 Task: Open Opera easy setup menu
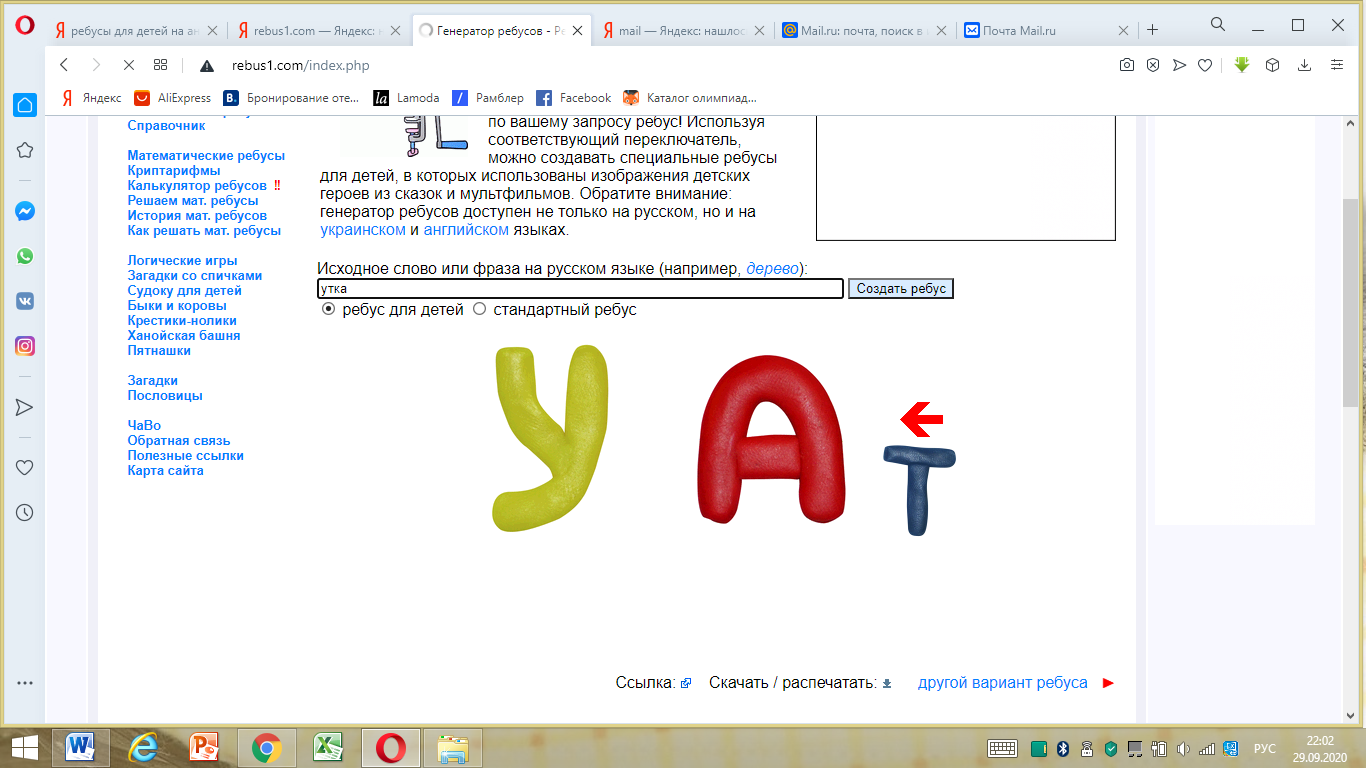click(1337, 65)
